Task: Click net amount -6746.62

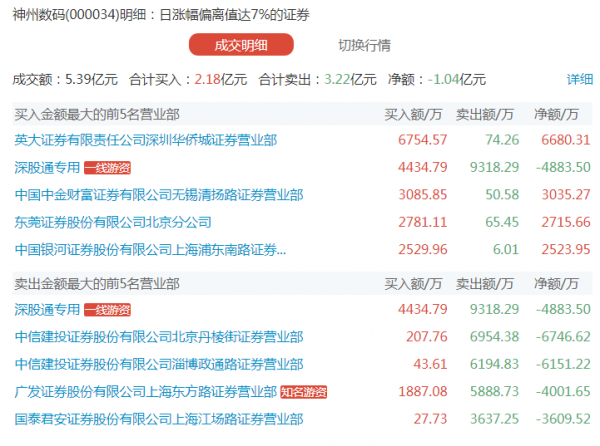Action: click(563, 337)
